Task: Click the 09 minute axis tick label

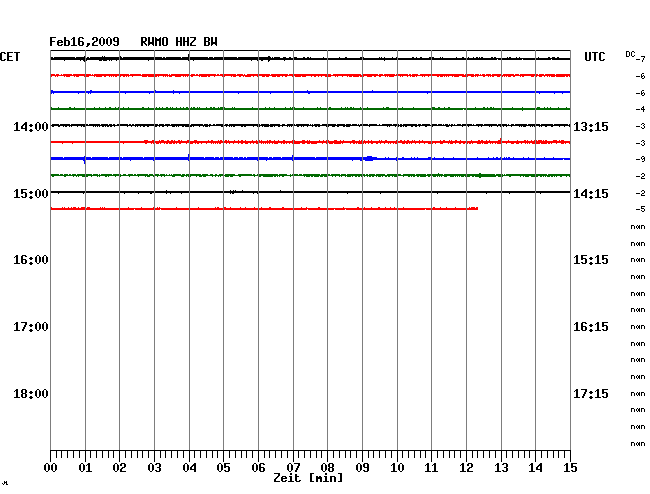Action: pos(362,468)
